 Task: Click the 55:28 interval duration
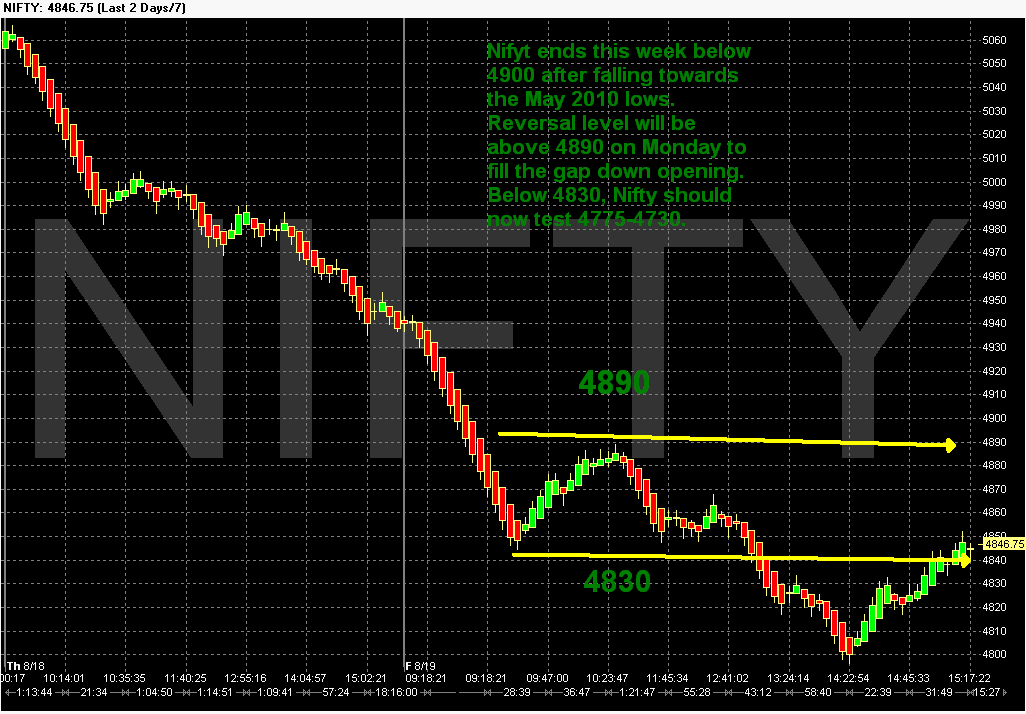pyautogui.click(x=699, y=692)
